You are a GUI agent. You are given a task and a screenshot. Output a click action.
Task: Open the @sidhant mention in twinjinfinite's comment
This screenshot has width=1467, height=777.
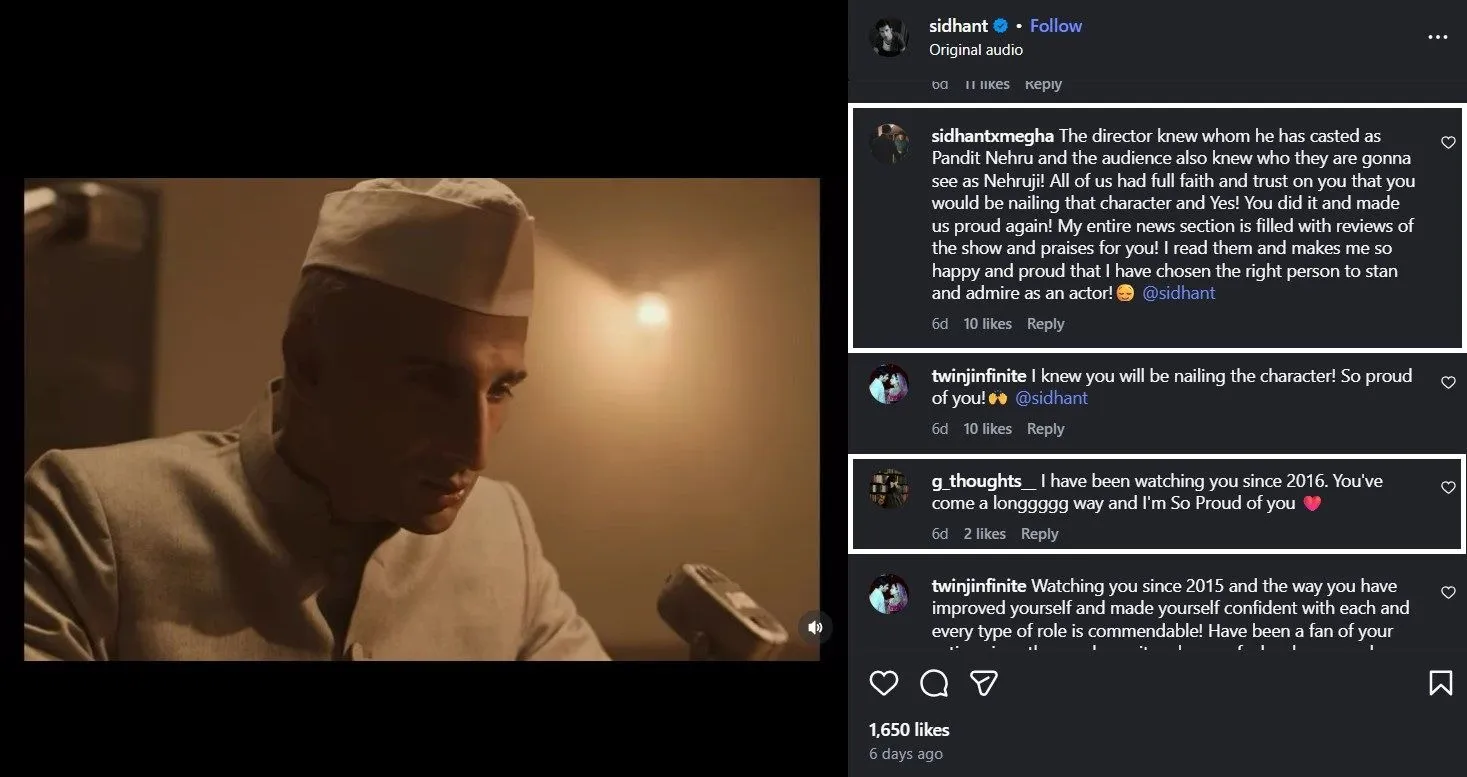tap(1051, 398)
